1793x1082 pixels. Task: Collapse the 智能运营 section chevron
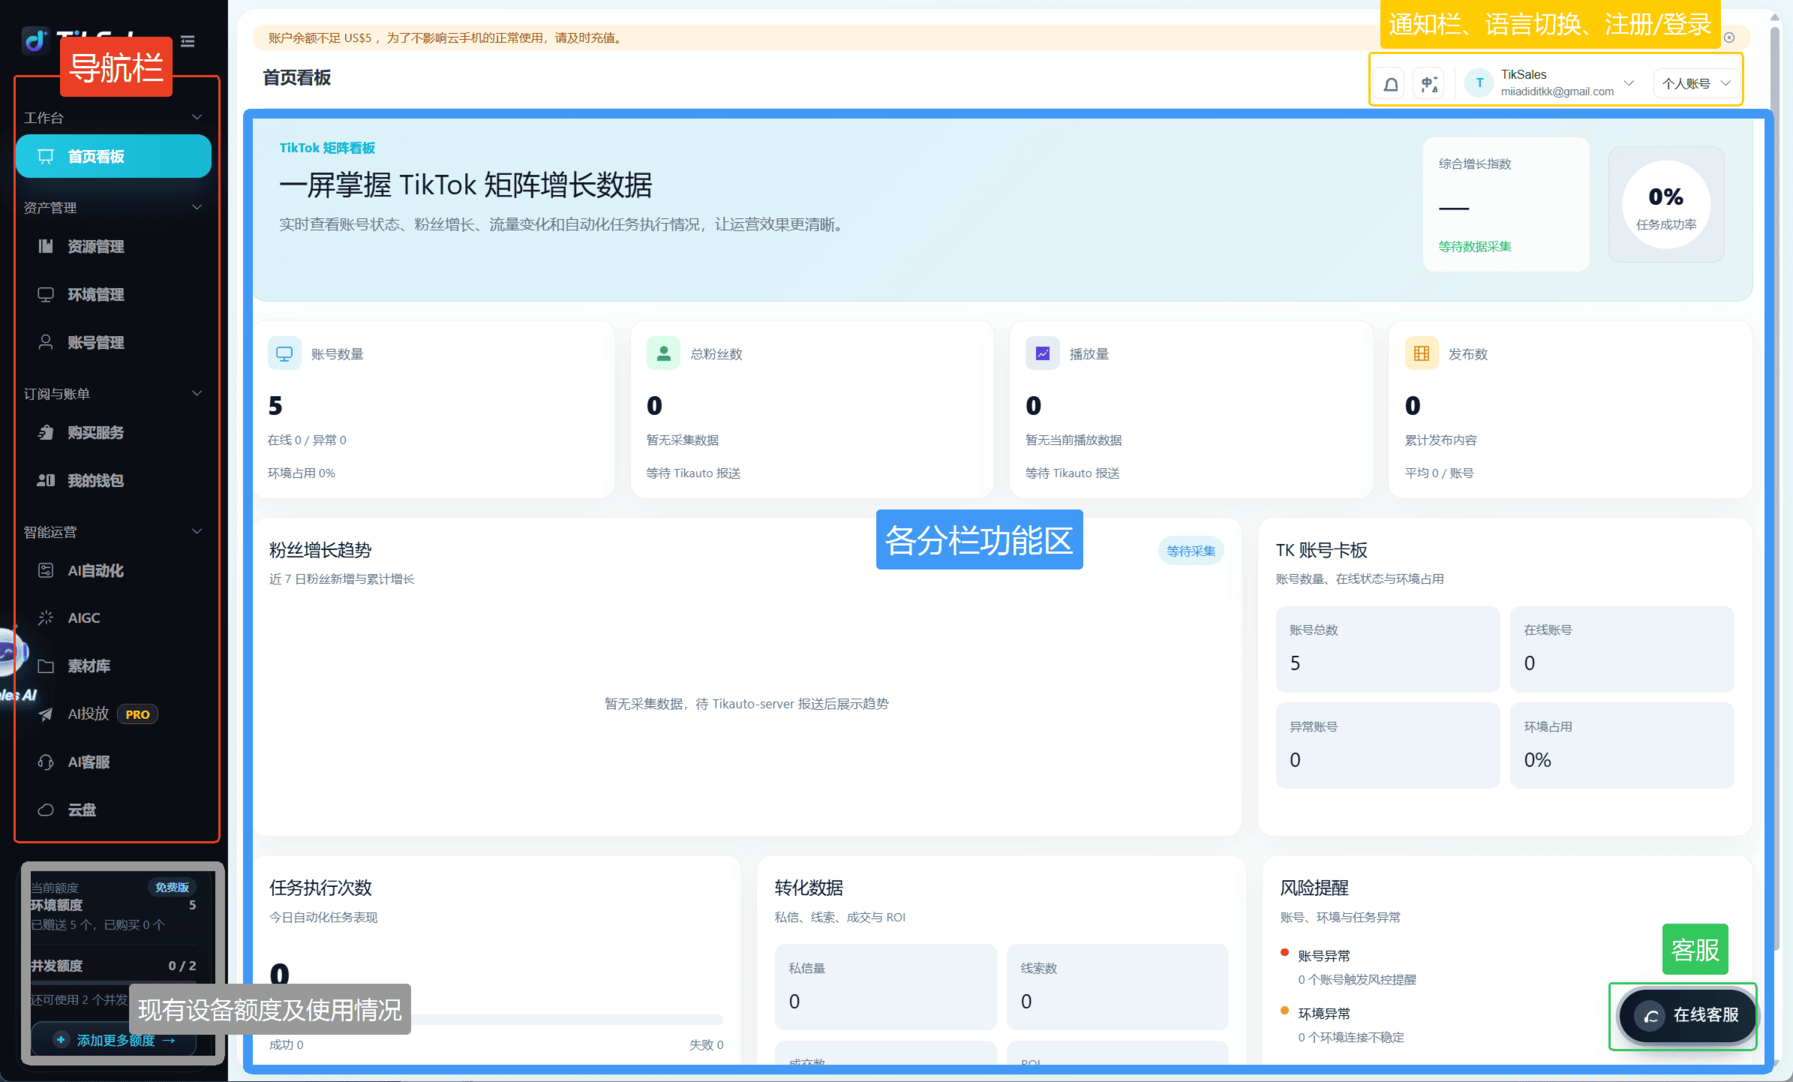pos(197,531)
